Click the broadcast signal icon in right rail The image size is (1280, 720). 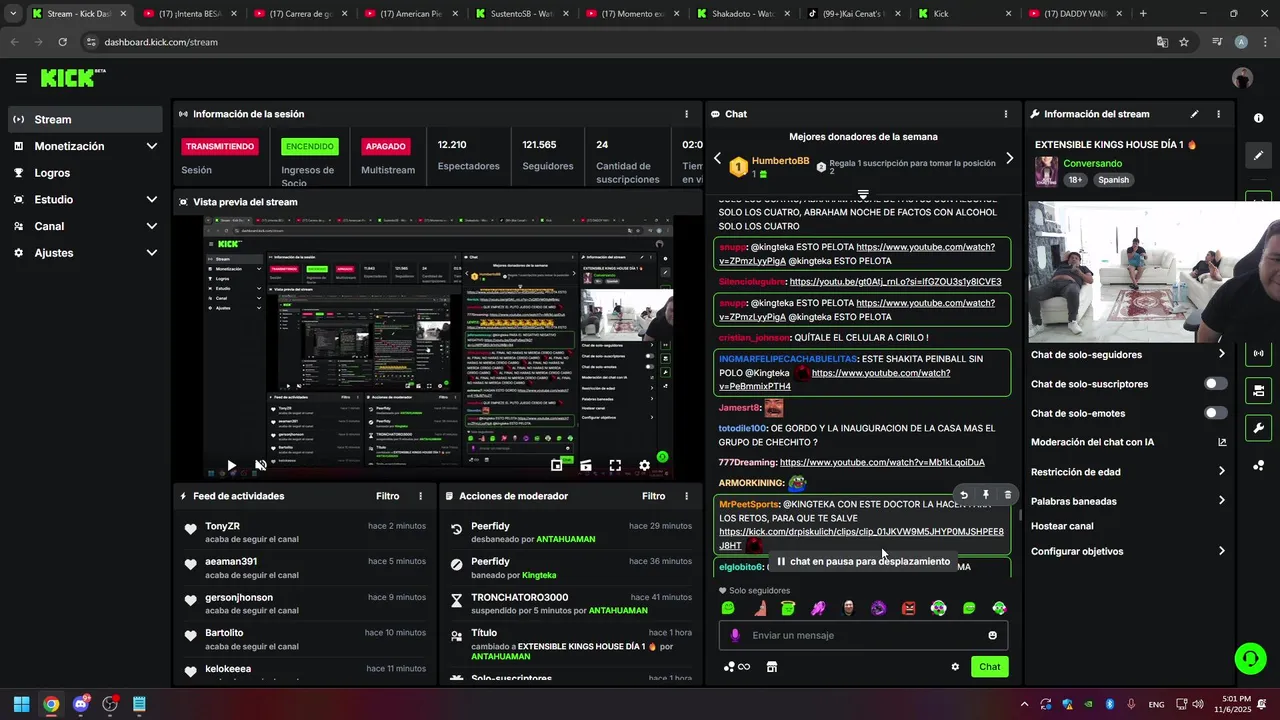(1258, 353)
